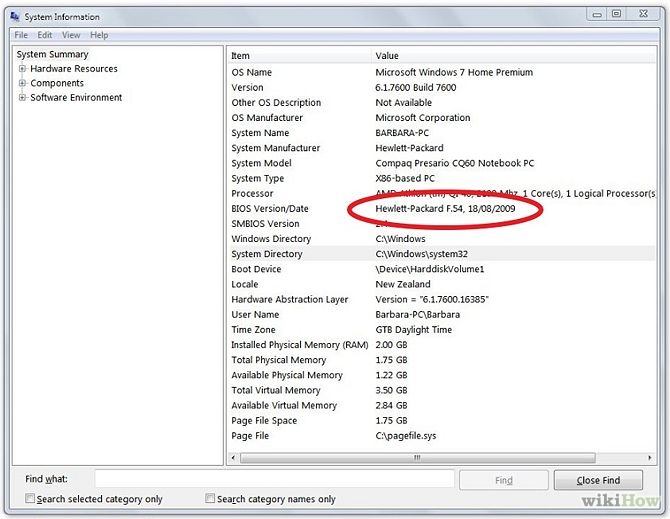670x519 pixels.
Task: Select the System Directory row
Action: (442, 254)
